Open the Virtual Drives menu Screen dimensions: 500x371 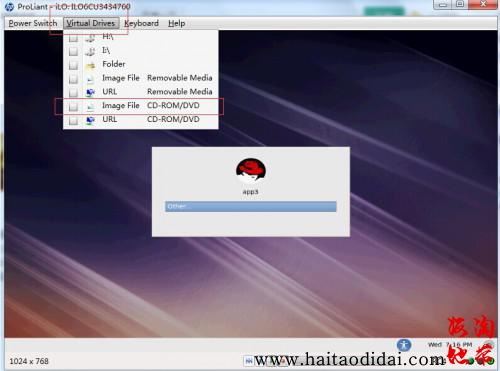(x=91, y=23)
